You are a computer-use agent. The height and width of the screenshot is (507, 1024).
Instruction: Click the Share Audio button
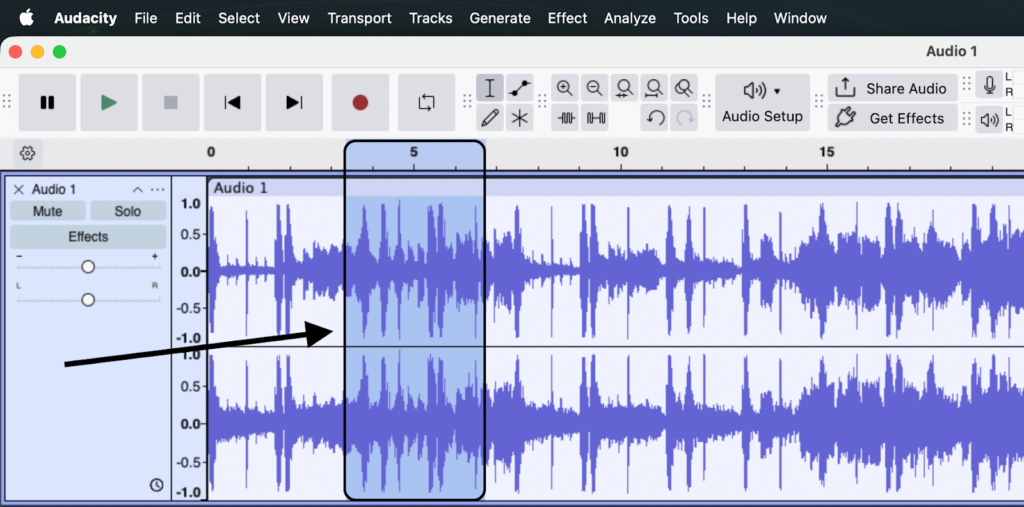(x=892, y=88)
